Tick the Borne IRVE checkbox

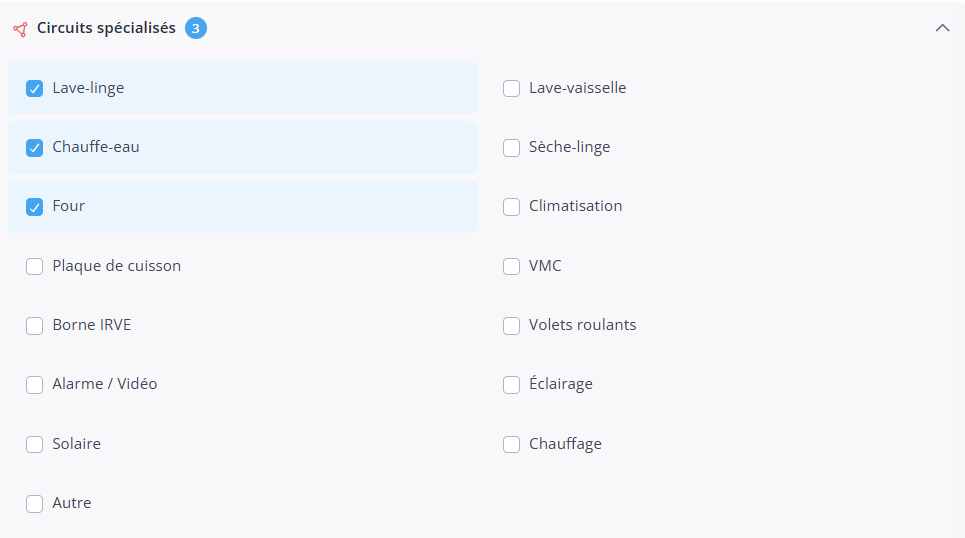point(34,326)
